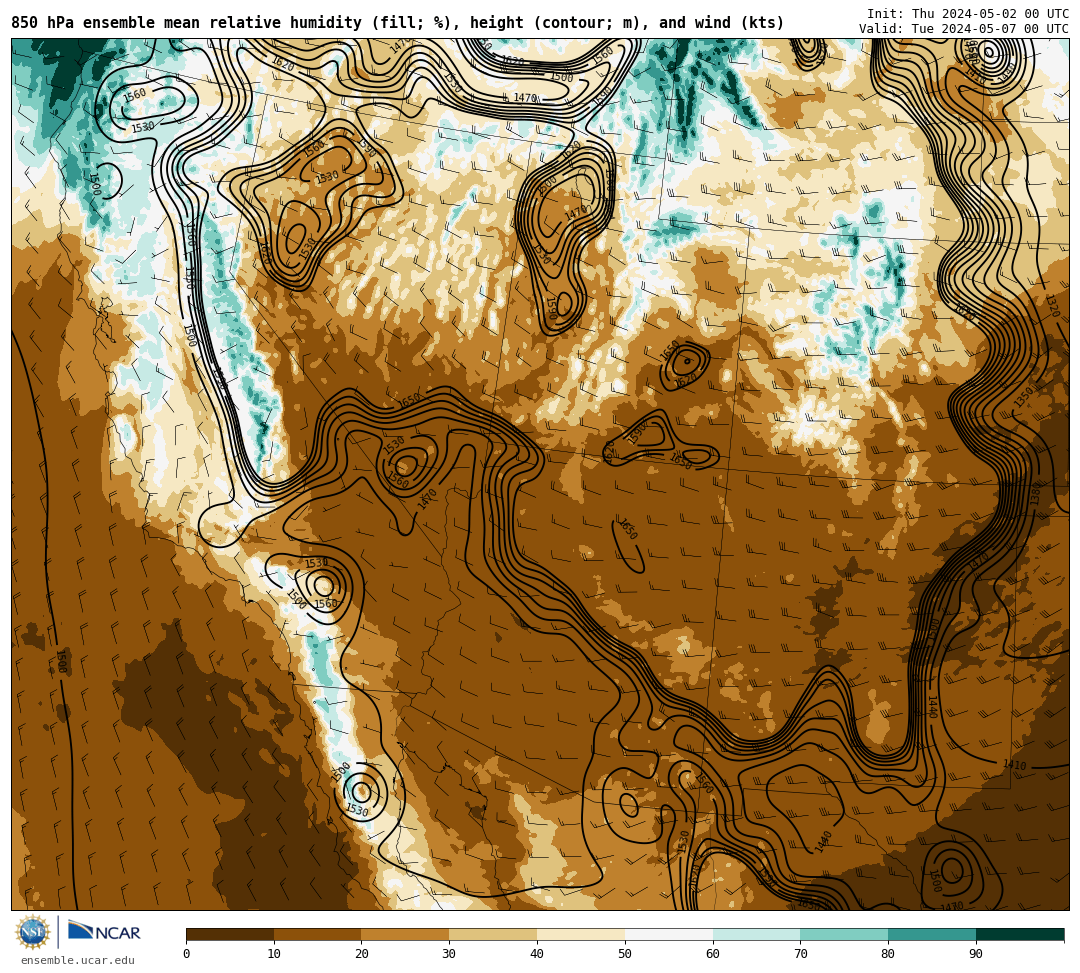Click the colorbar tick label '80'
The image size is (1080, 973).
[888, 954]
